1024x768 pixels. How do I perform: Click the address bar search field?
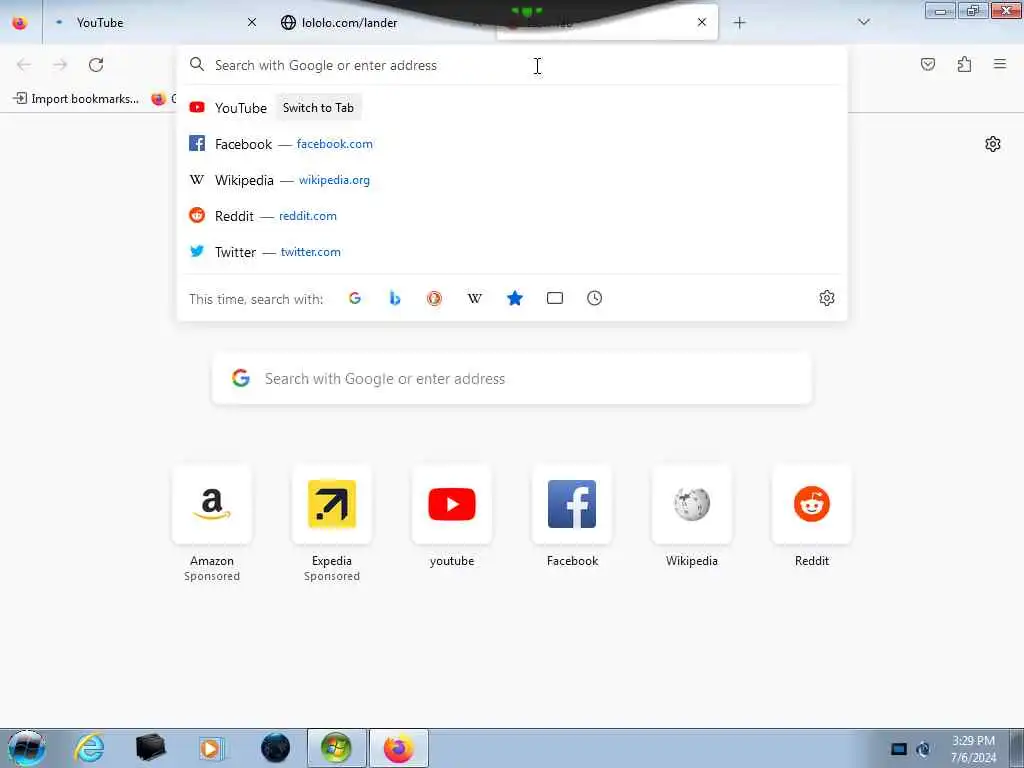[x=513, y=65]
